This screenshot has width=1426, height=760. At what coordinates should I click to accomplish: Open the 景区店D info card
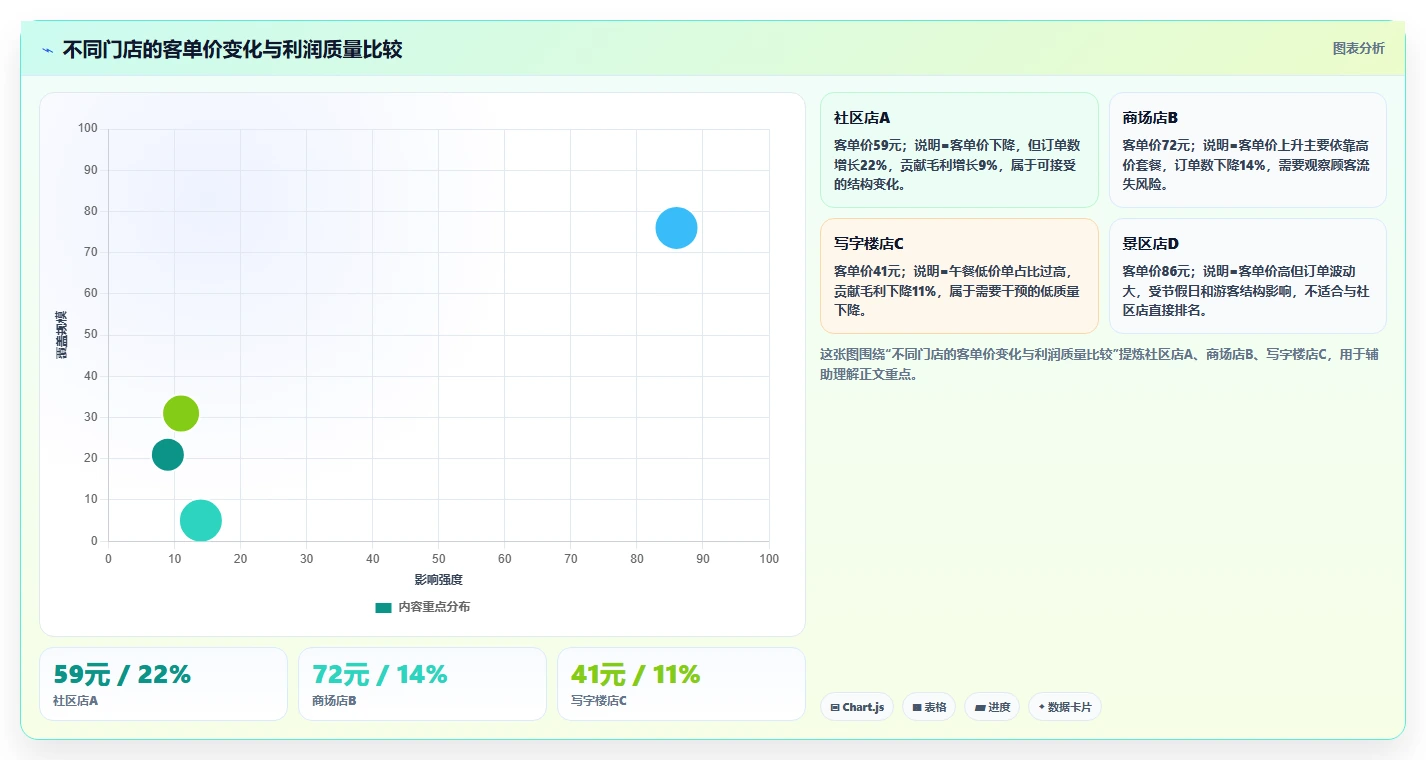pos(1247,276)
